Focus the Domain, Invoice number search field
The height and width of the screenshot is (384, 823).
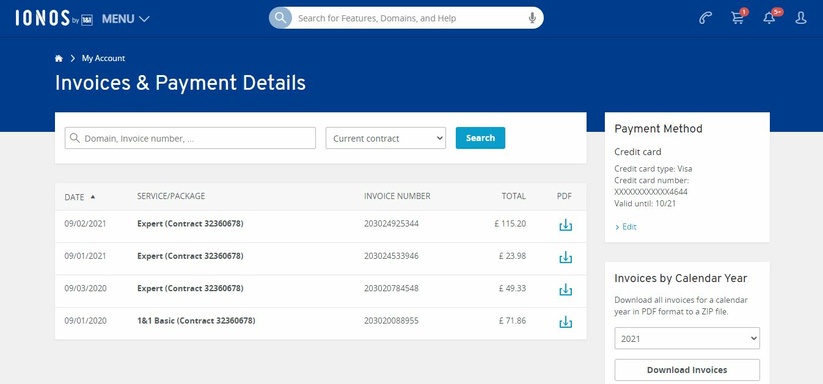(x=190, y=138)
